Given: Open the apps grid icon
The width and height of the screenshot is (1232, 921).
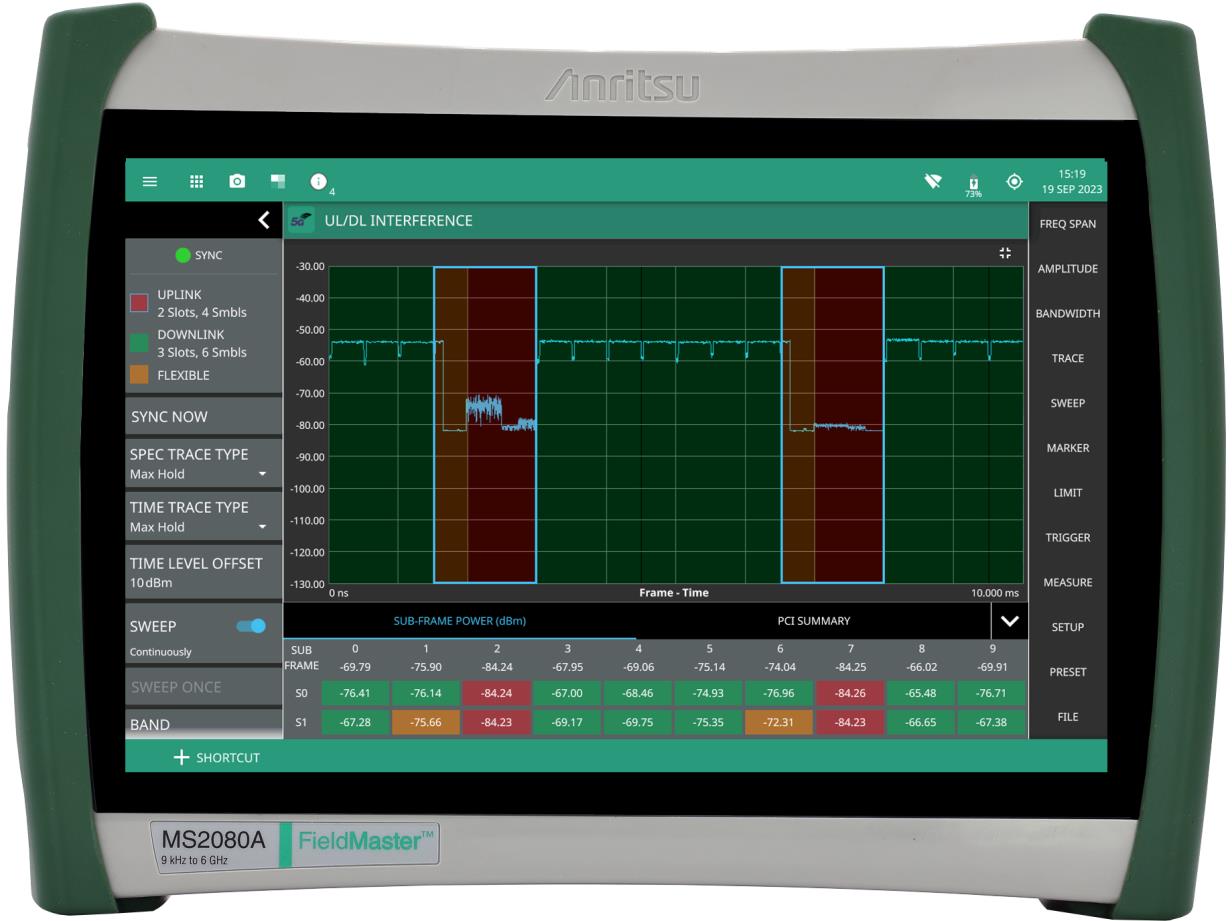Looking at the screenshot, I should pos(197,182).
